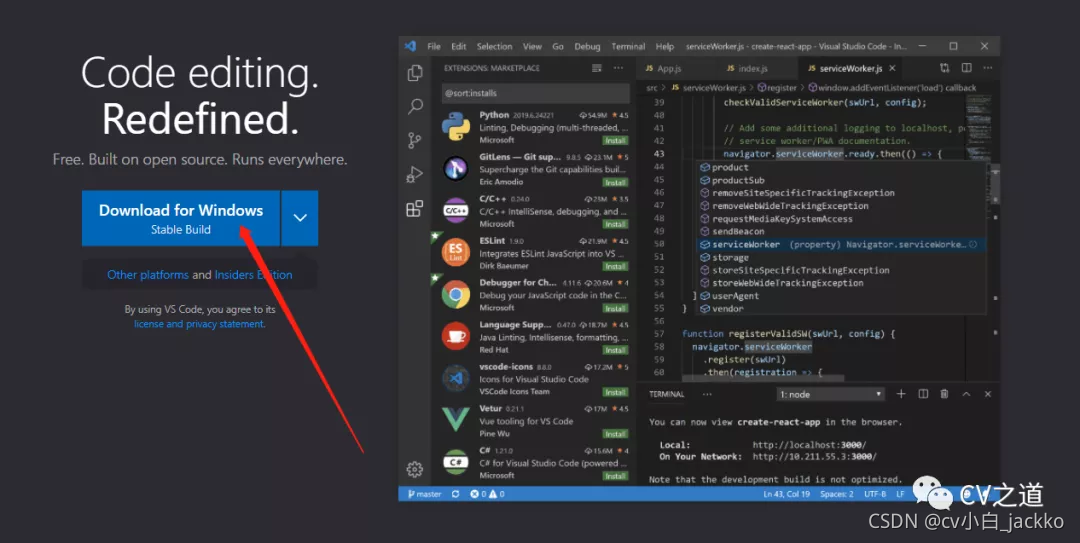Click the ESLint extension icon
This screenshot has width=1080, height=543.
[x=456, y=252]
